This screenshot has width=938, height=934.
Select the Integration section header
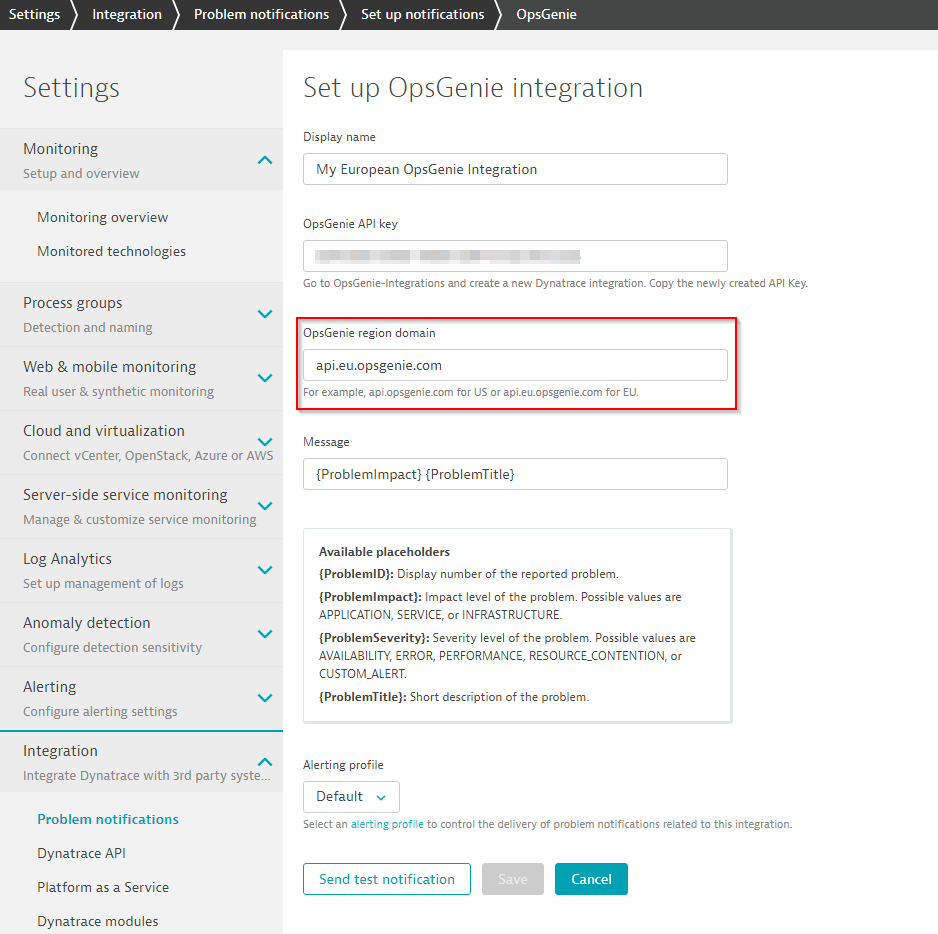pos(141,762)
